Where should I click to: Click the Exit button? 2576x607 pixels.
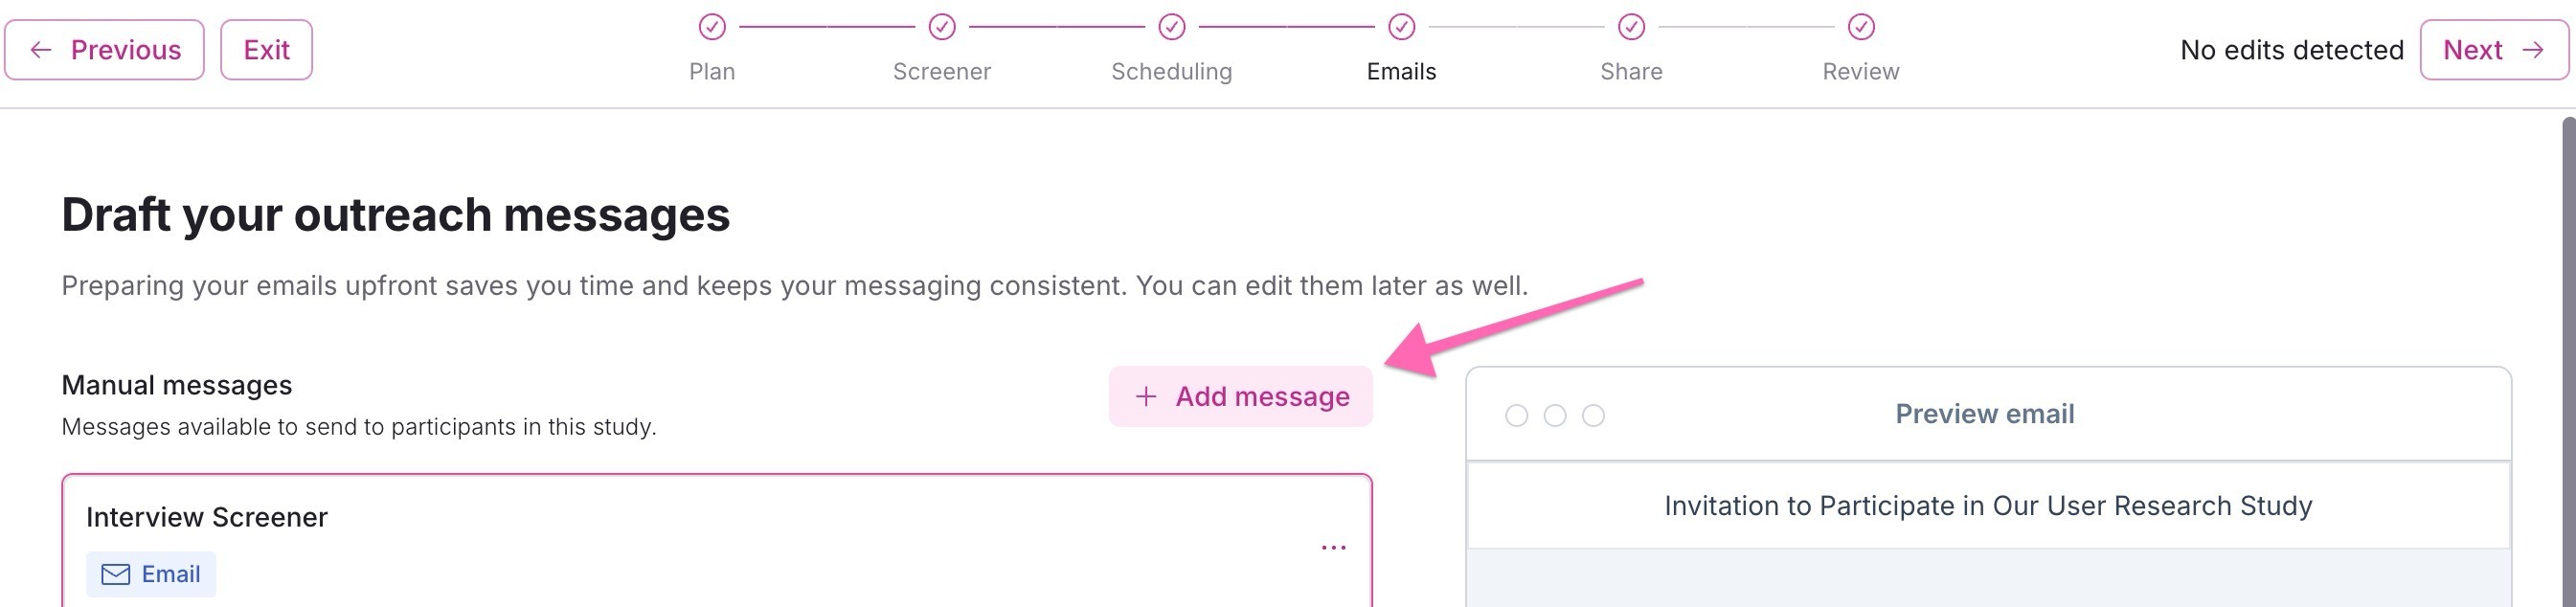266,50
